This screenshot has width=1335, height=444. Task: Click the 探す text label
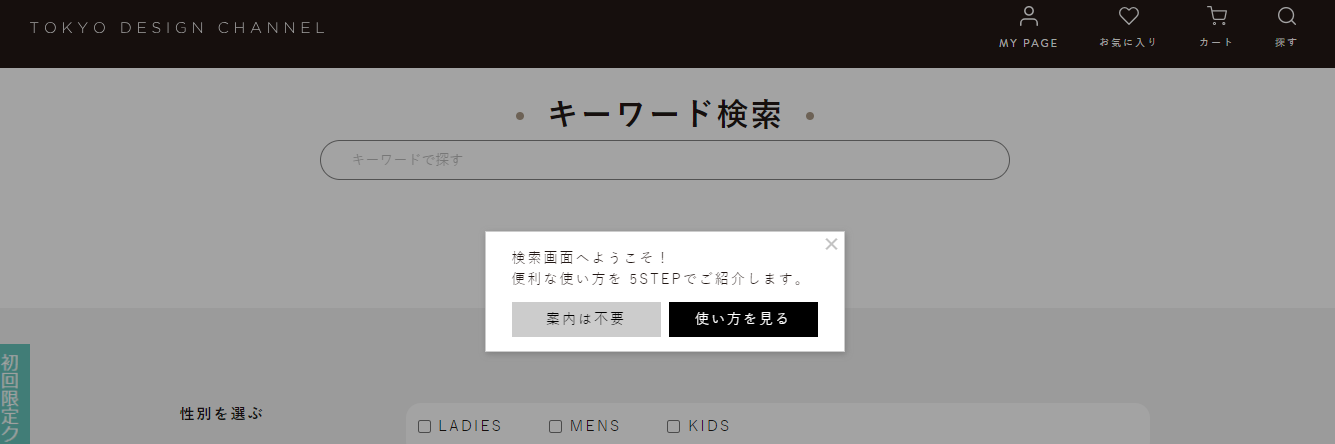coord(1287,43)
